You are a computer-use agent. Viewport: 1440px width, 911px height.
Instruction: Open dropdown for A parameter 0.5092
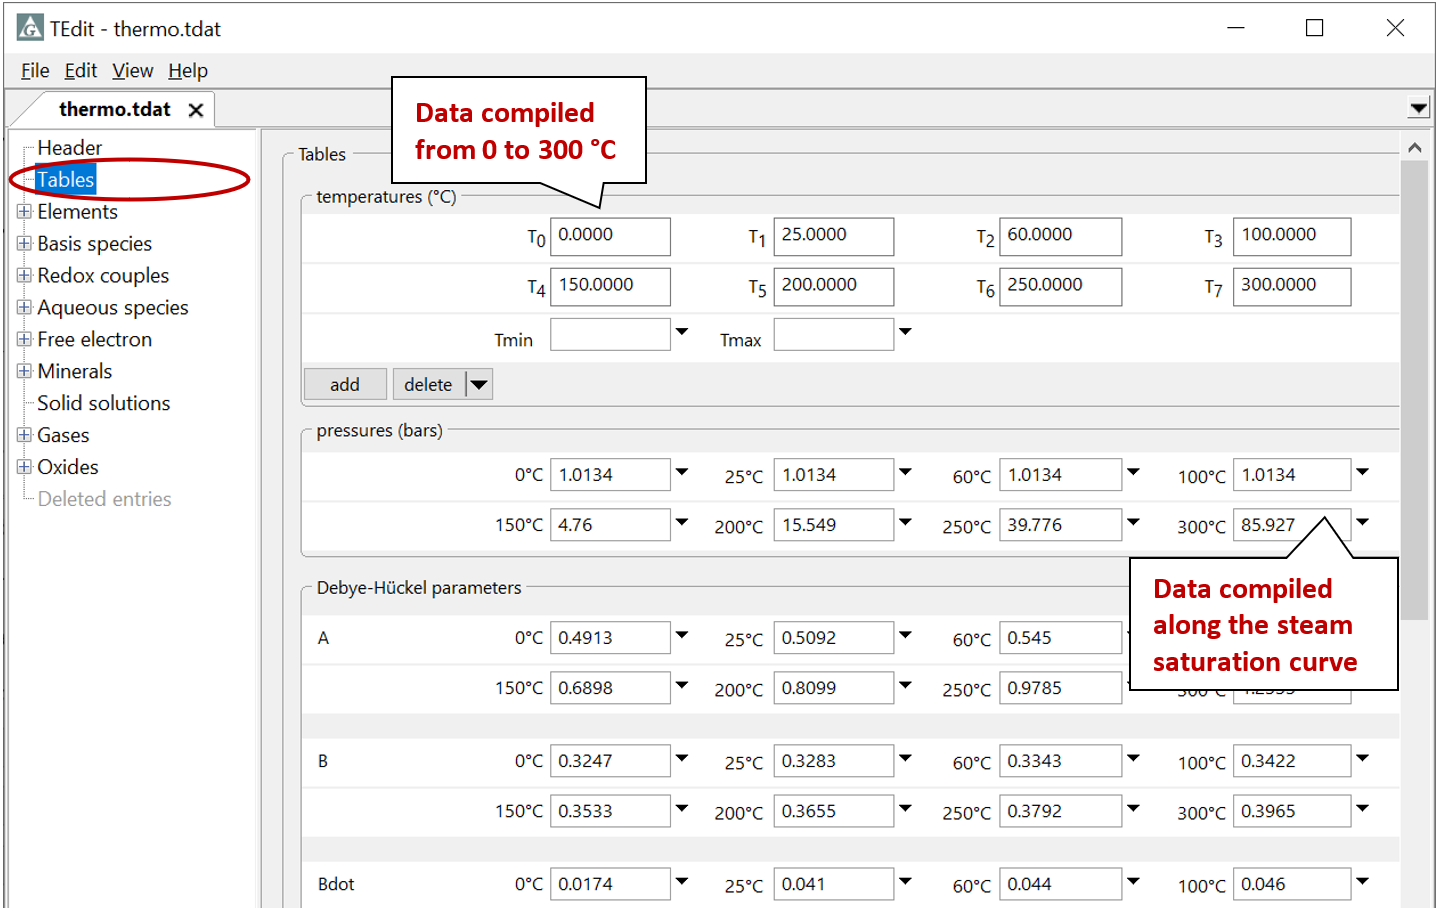[906, 635]
